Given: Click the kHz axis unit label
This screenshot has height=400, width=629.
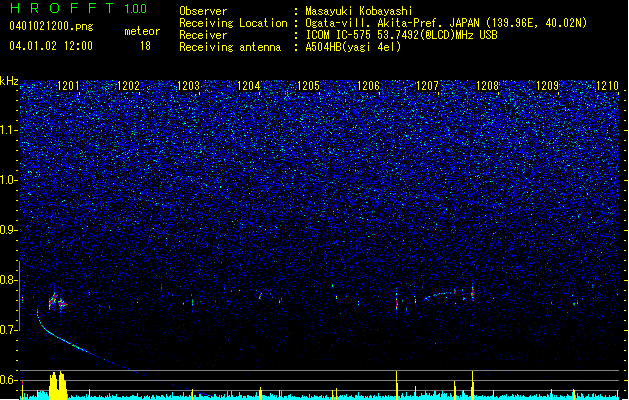Looking at the screenshot, I should 9,81.
